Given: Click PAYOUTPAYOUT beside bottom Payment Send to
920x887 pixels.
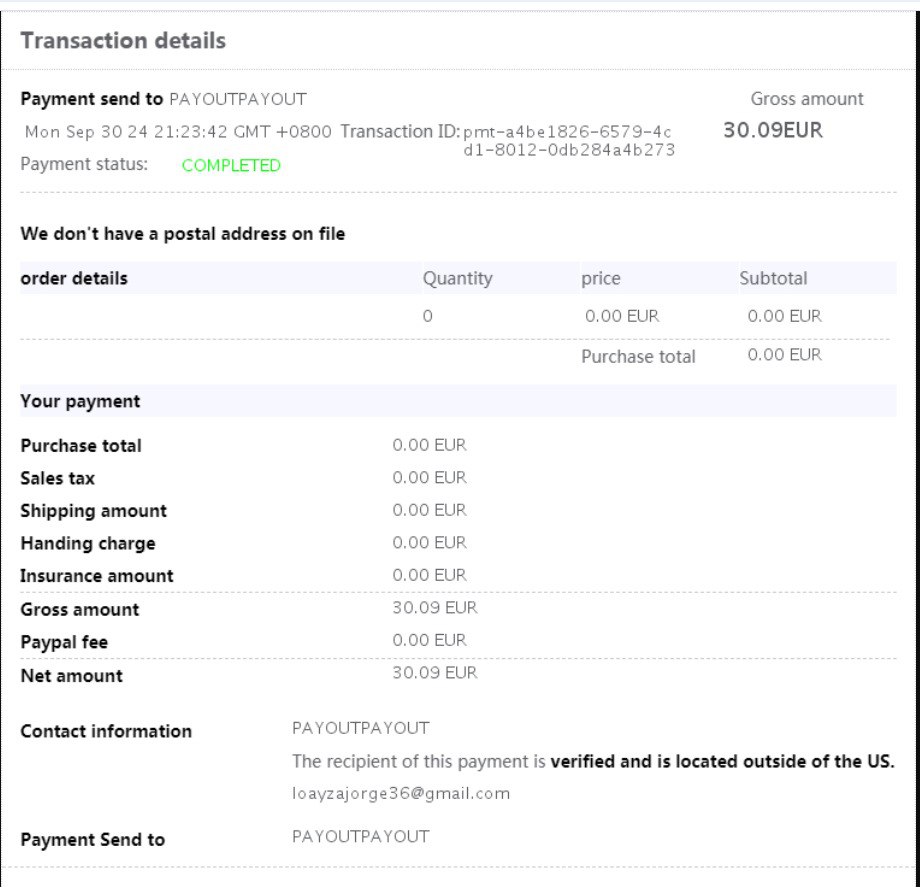Looking at the screenshot, I should pos(360,836).
